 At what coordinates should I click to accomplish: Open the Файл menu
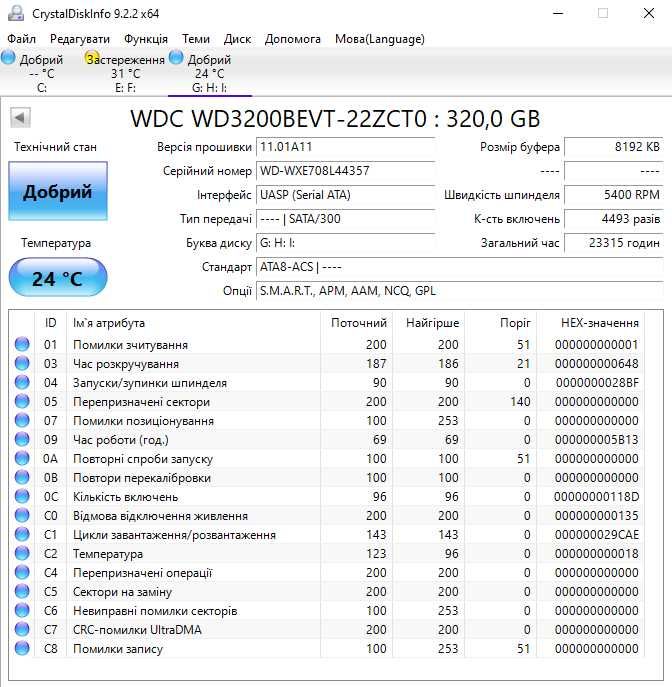pos(21,39)
